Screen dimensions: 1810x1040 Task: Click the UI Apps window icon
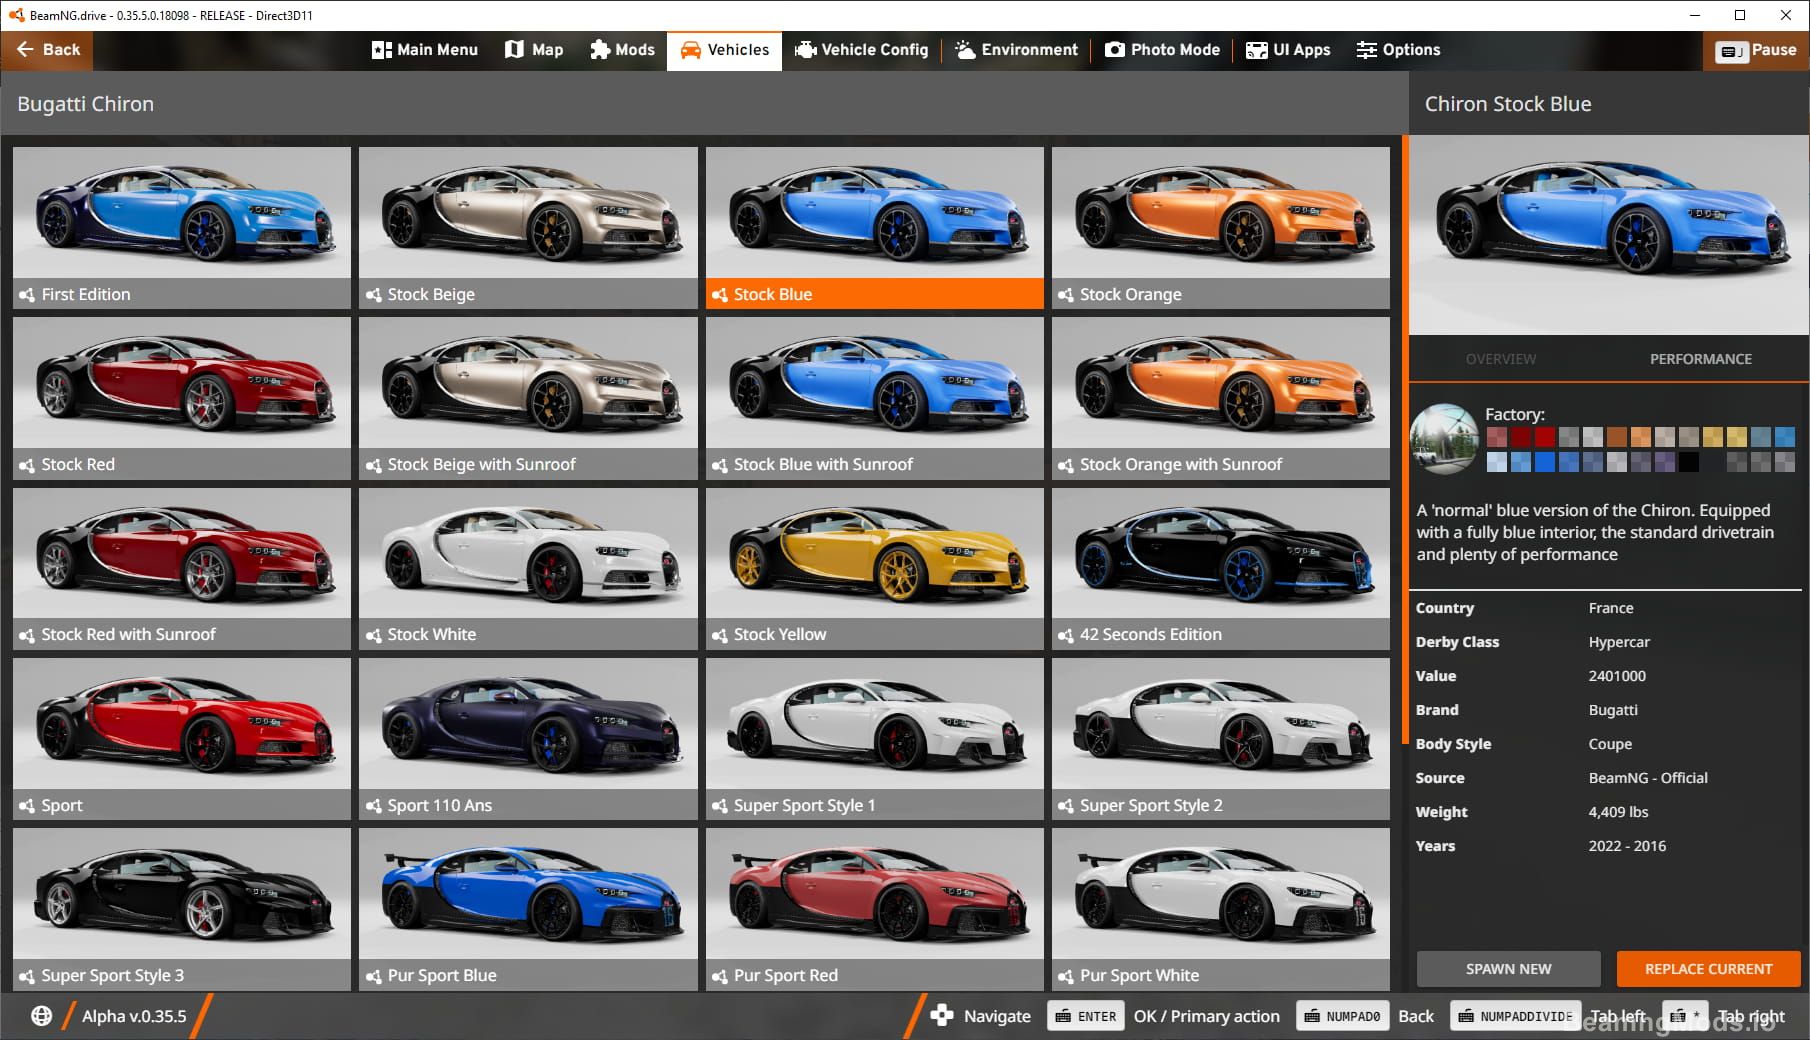1256,50
